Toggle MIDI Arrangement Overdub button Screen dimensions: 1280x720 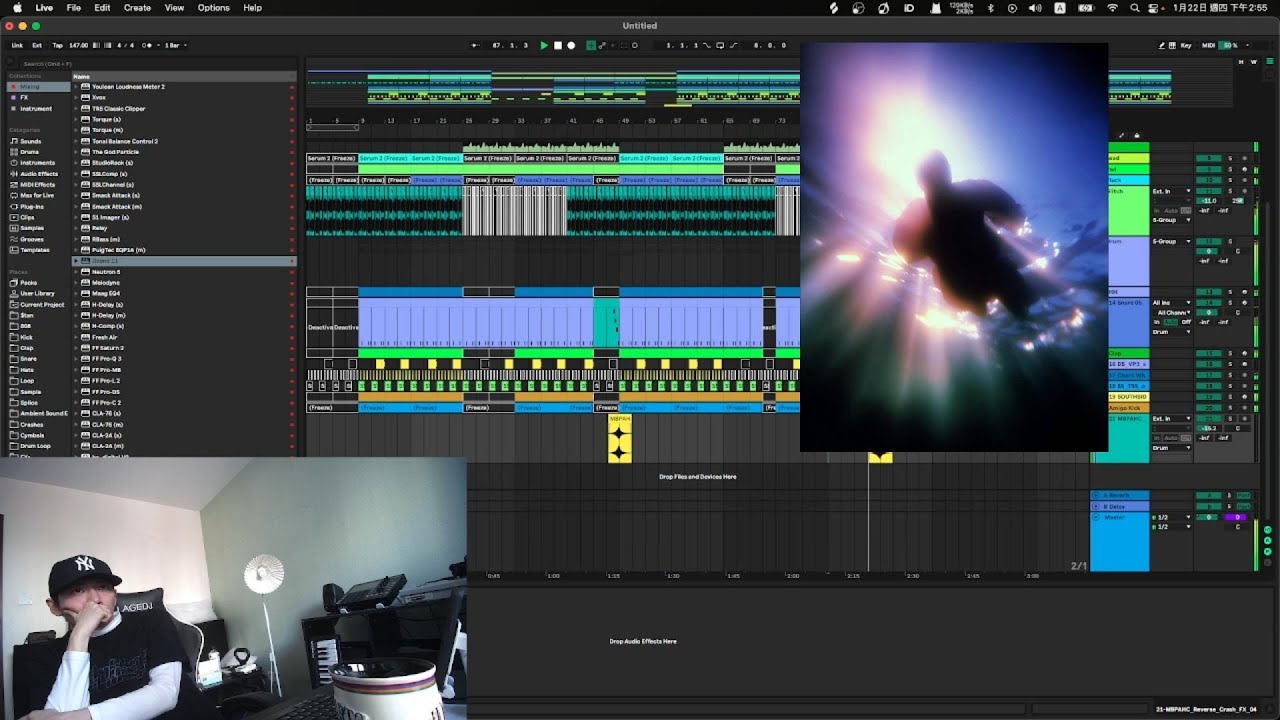pos(590,45)
